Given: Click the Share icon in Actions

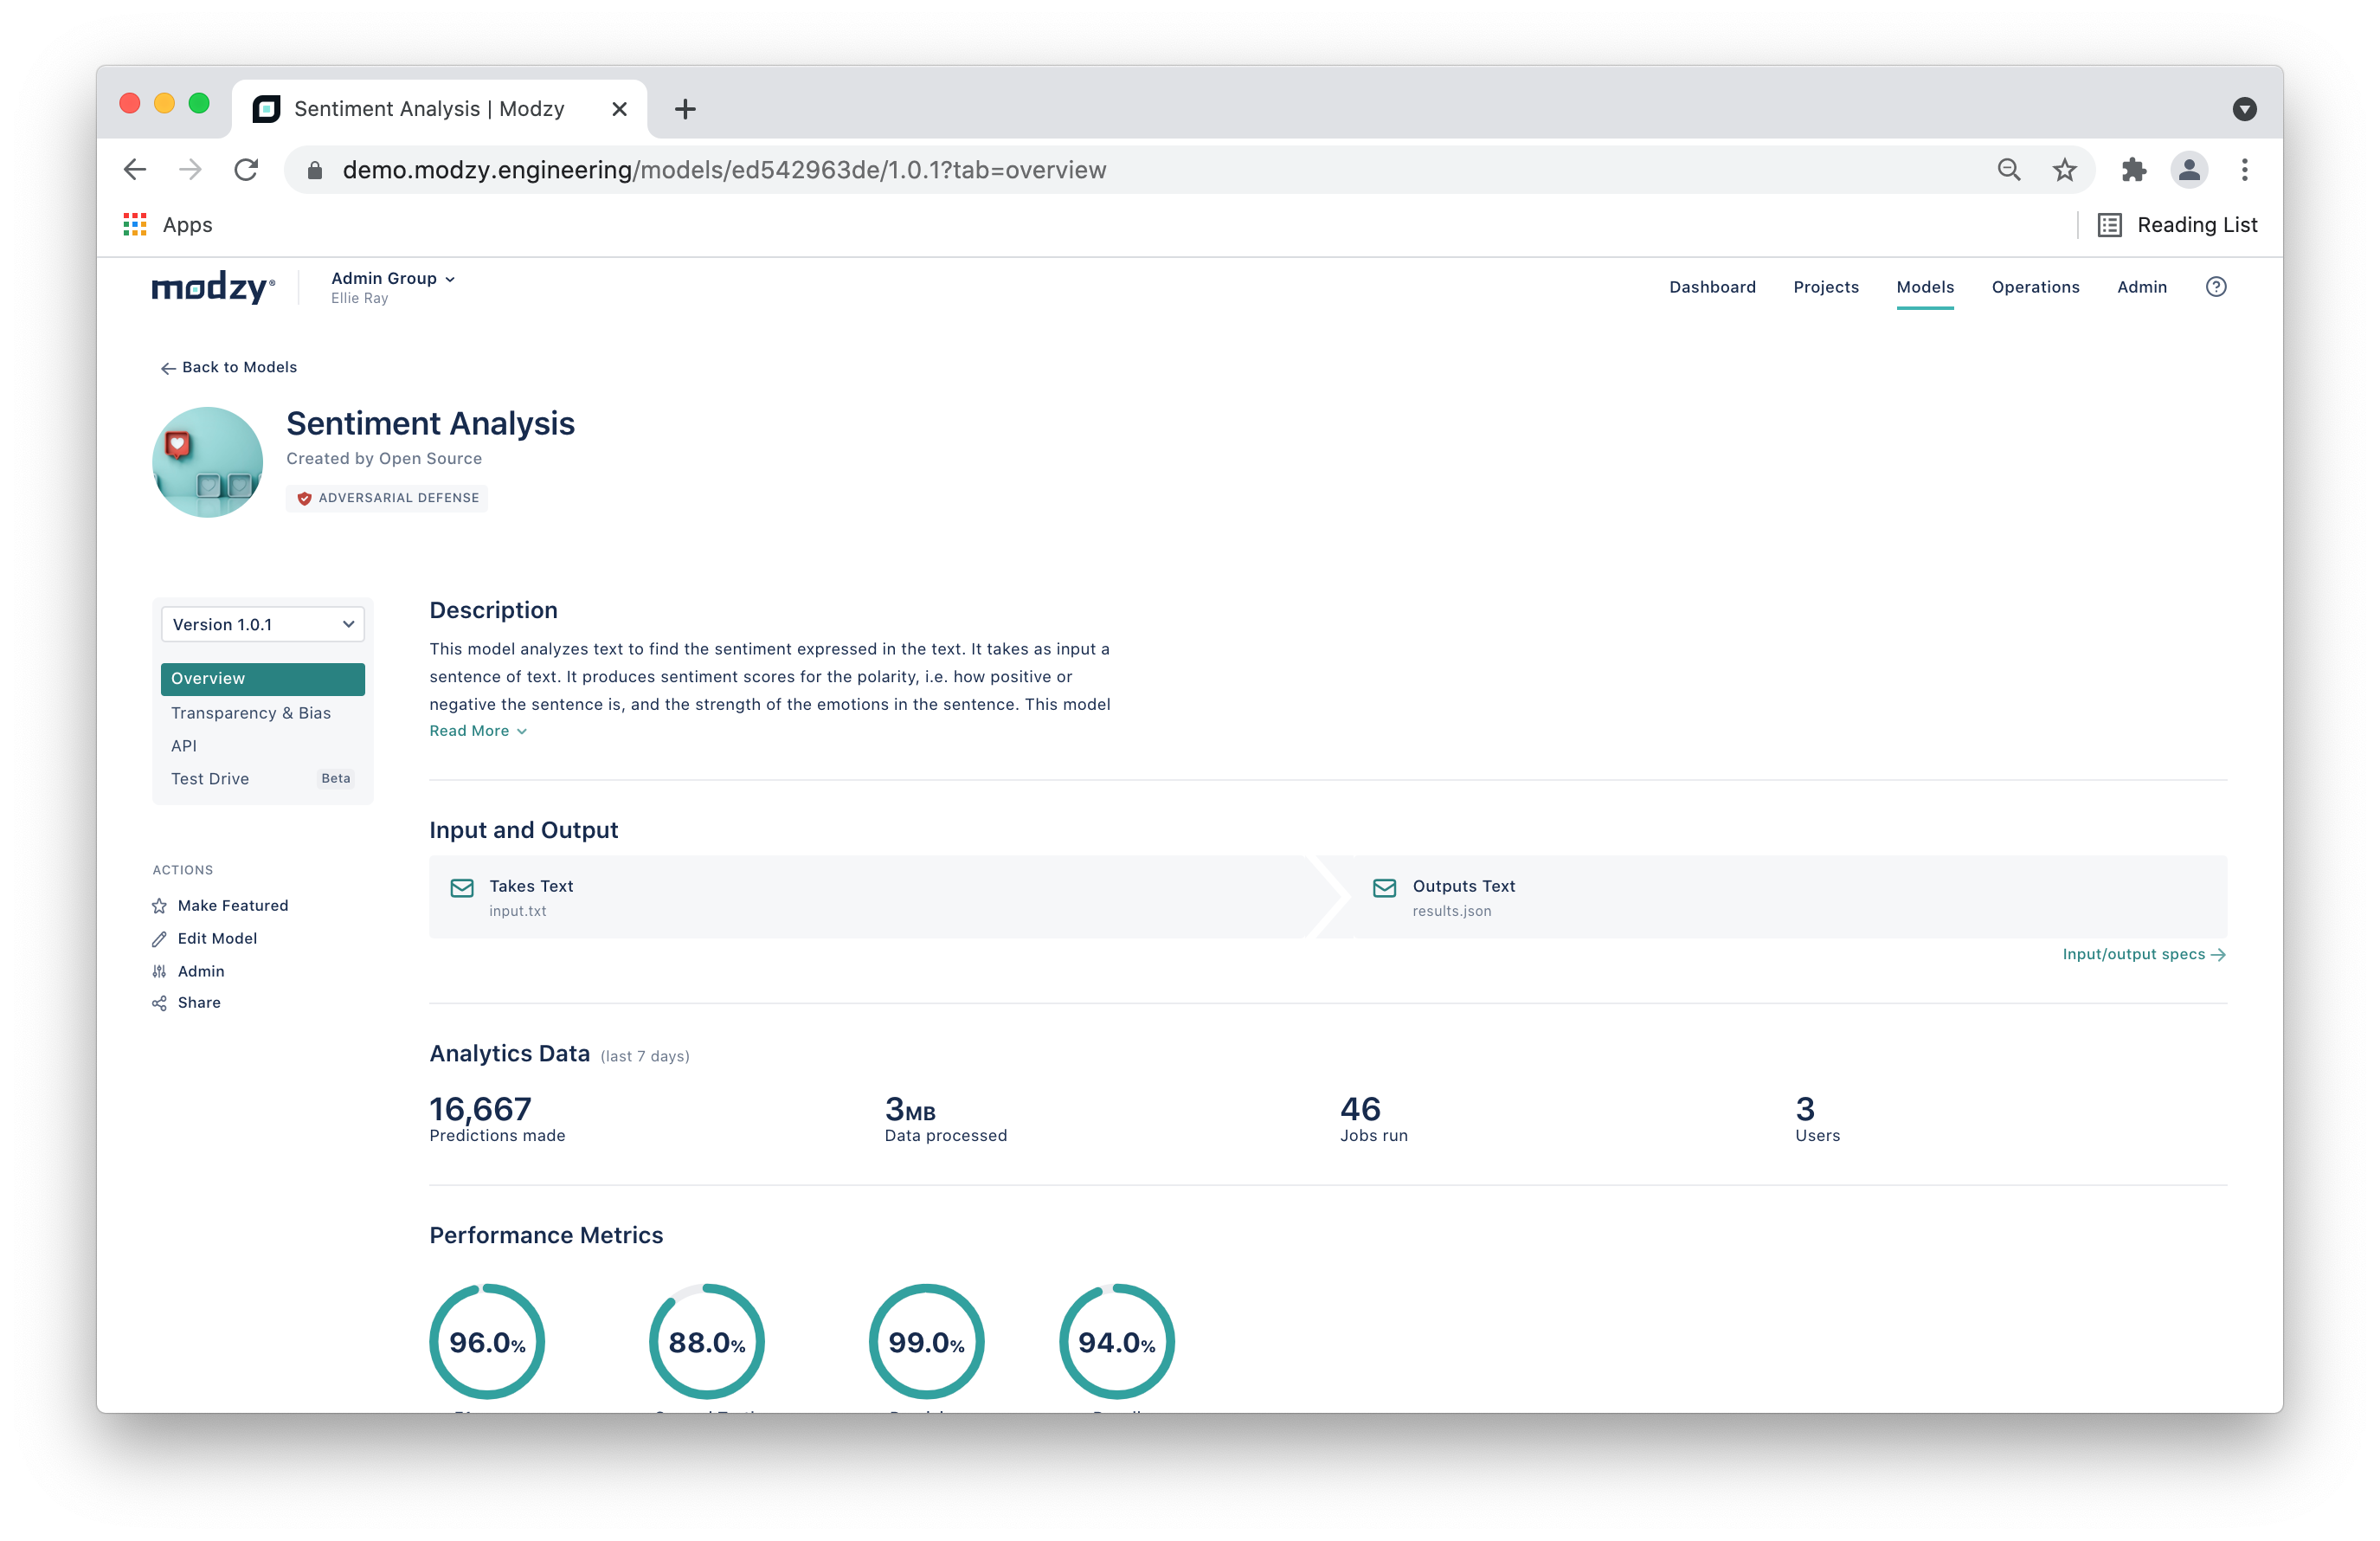Looking at the screenshot, I should (x=159, y=1003).
